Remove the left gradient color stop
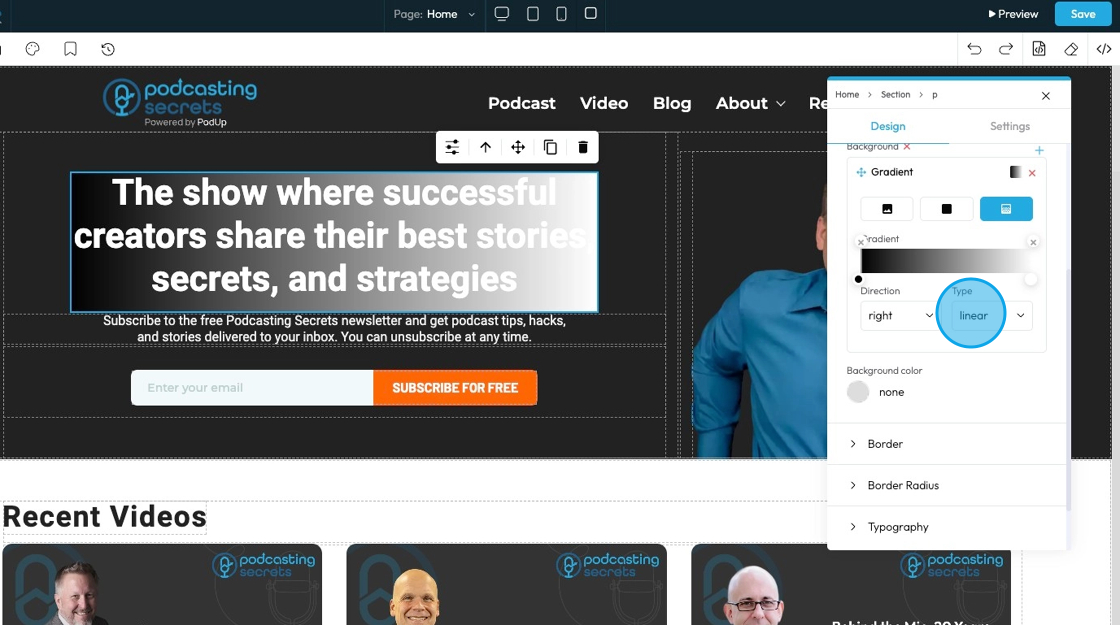 (861, 242)
